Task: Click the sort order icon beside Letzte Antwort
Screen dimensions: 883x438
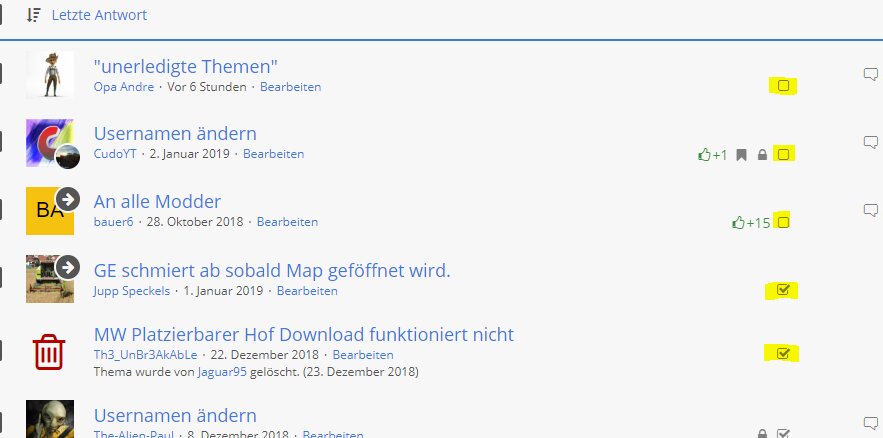Action: click(34, 15)
